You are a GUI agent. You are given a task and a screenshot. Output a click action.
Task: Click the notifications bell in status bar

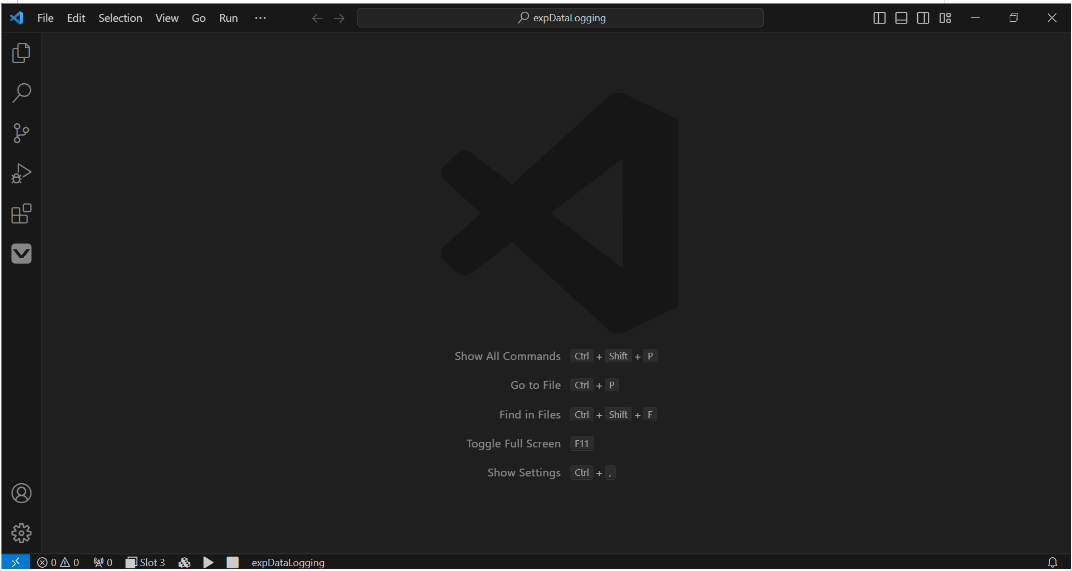[1052, 562]
